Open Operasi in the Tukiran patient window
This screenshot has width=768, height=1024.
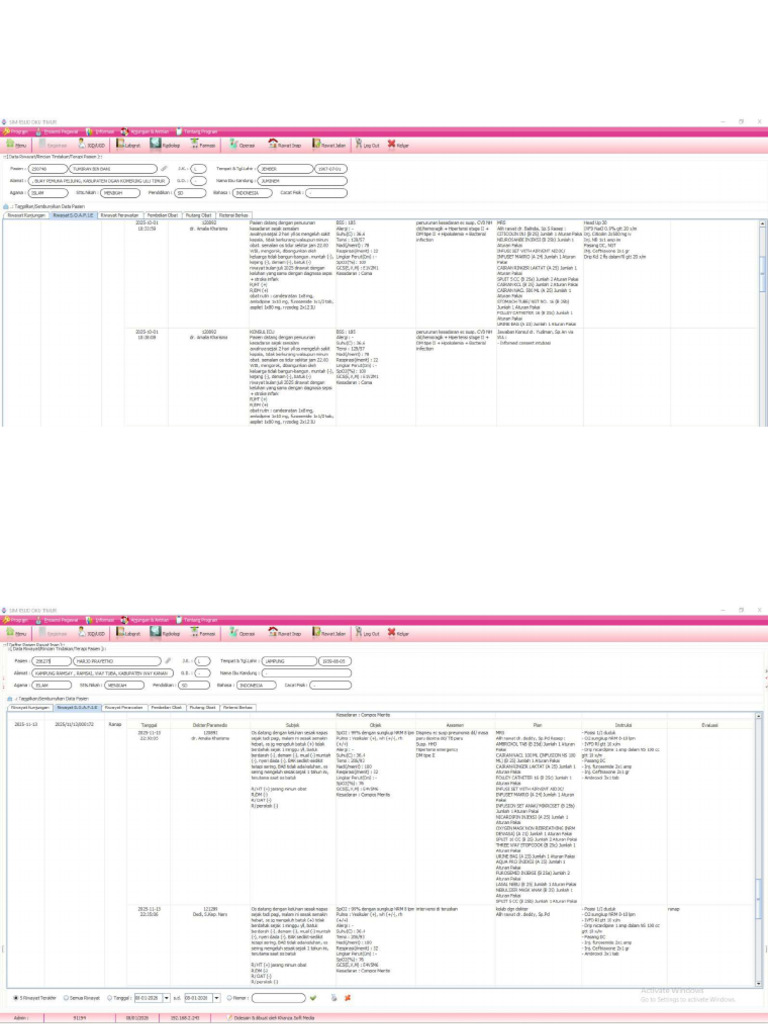(x=242, y=145)
